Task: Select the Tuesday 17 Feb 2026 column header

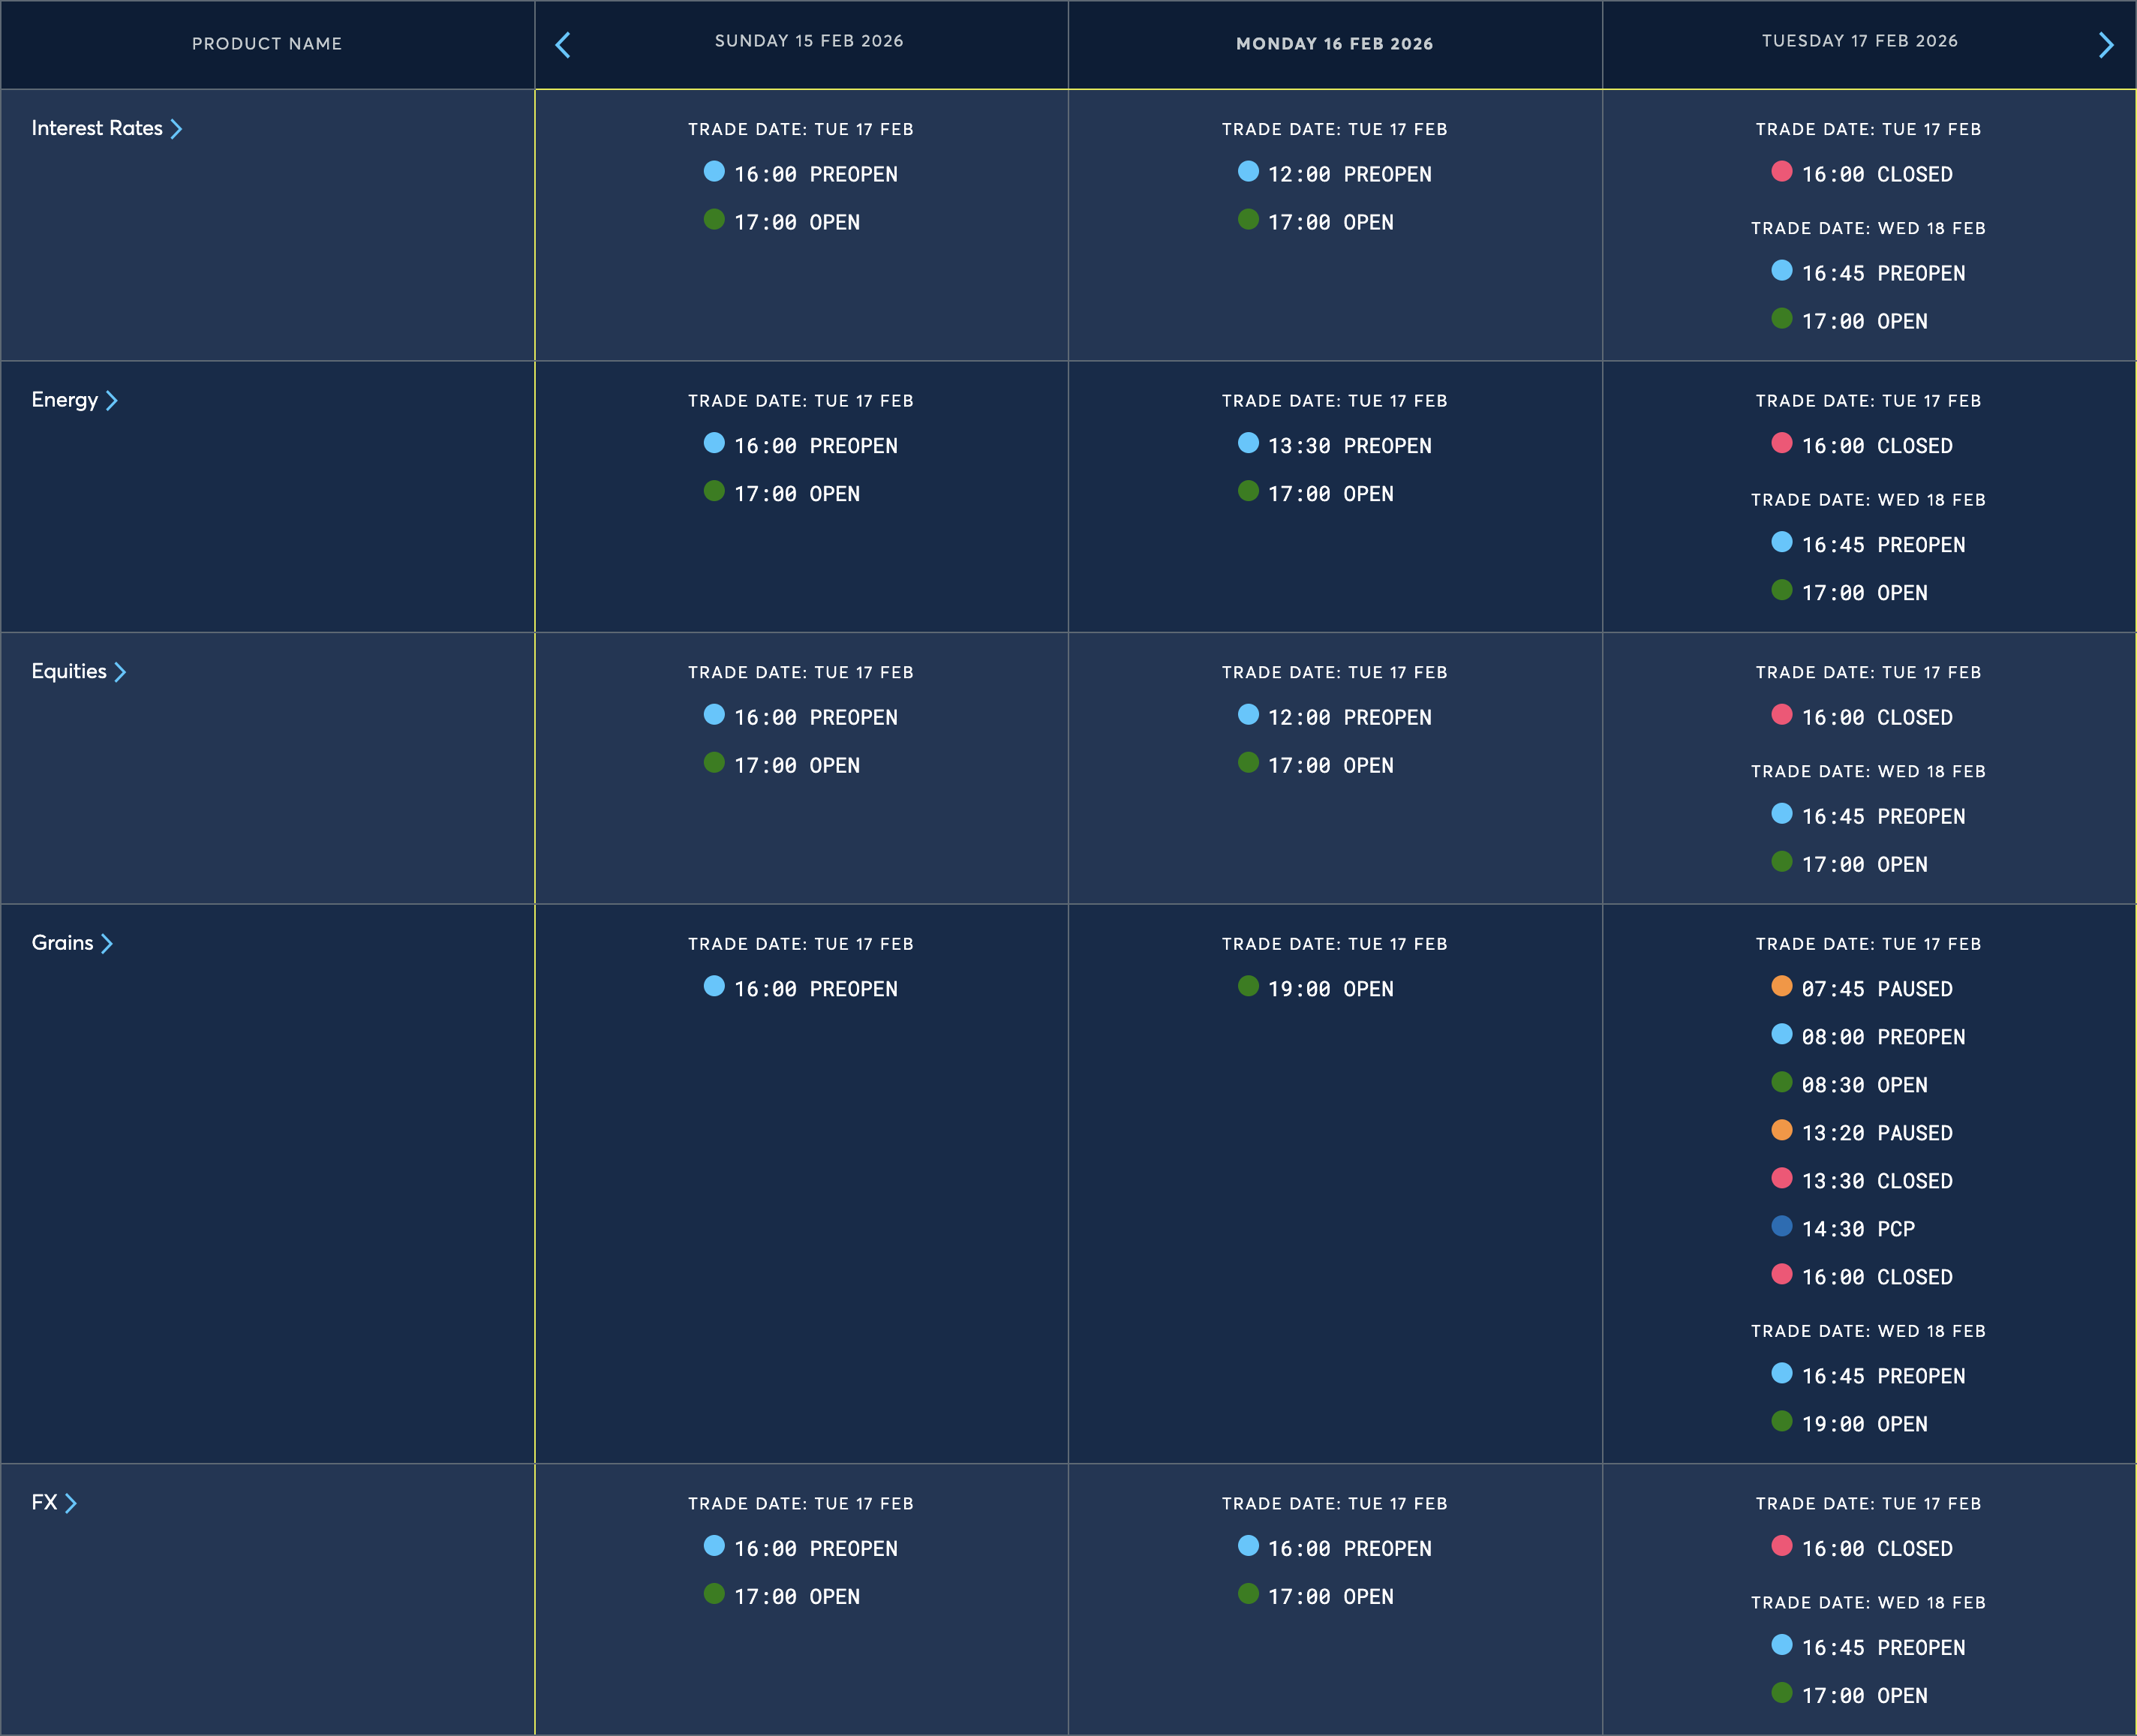Action: pyautogui.click(x=1859, y=41)
